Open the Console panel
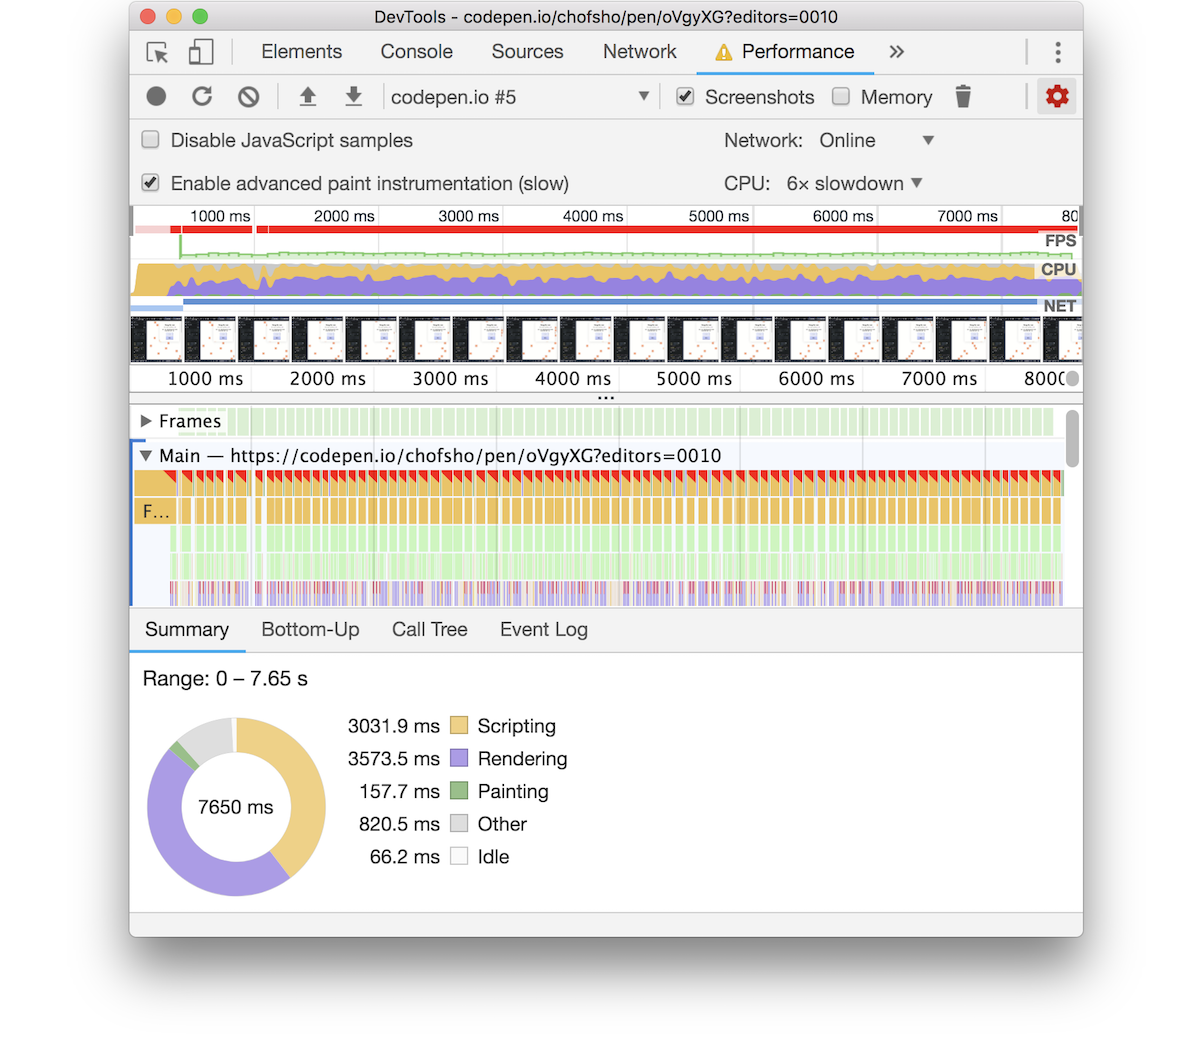 [x=416, y=52]
